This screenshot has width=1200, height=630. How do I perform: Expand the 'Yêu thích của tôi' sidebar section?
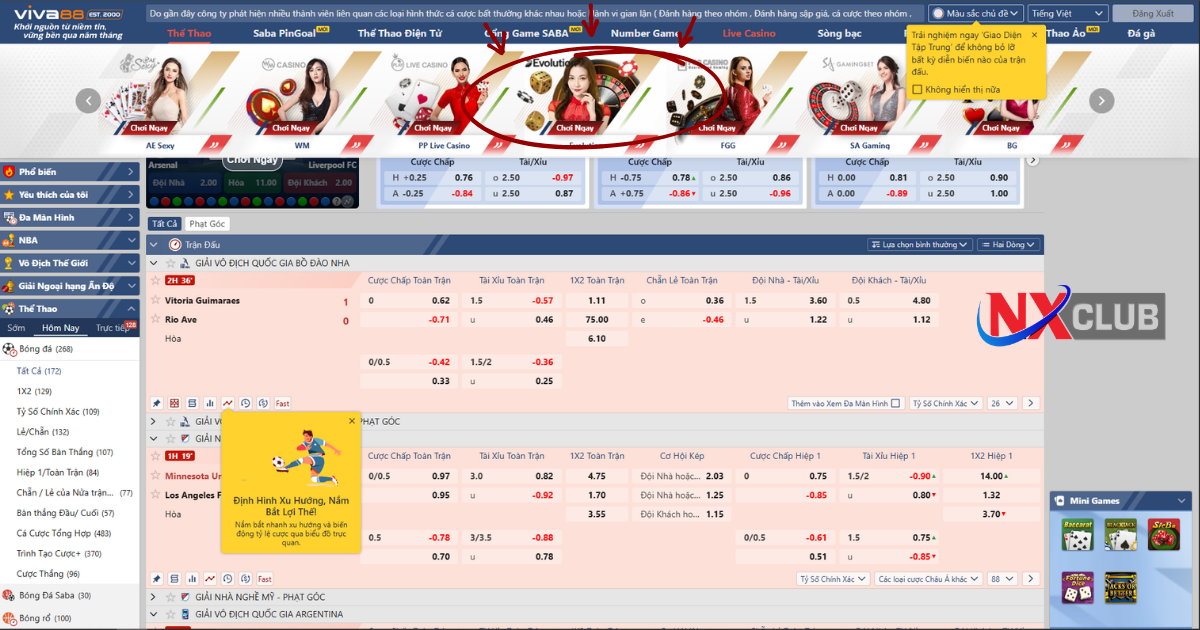(70, 194)
